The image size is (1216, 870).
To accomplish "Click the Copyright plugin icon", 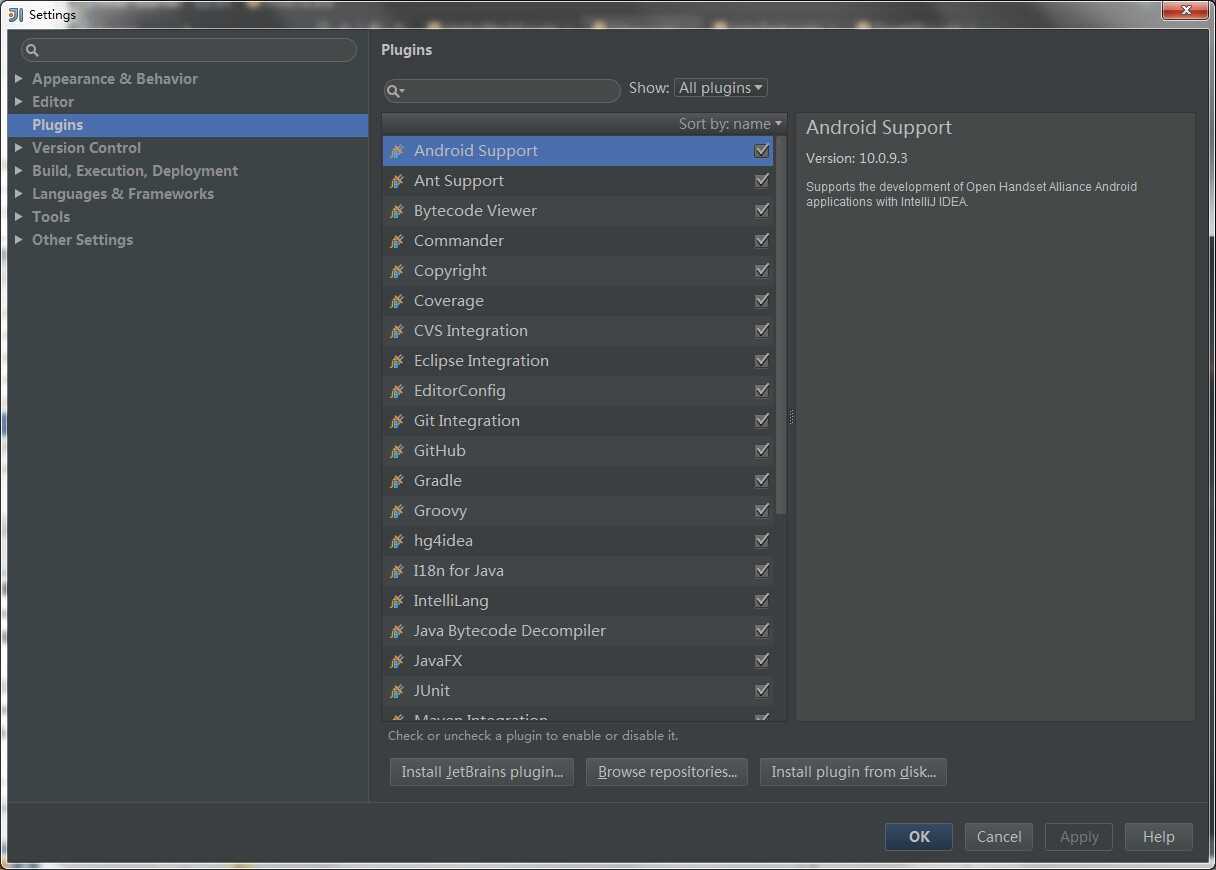I will (x=397, y=271).
